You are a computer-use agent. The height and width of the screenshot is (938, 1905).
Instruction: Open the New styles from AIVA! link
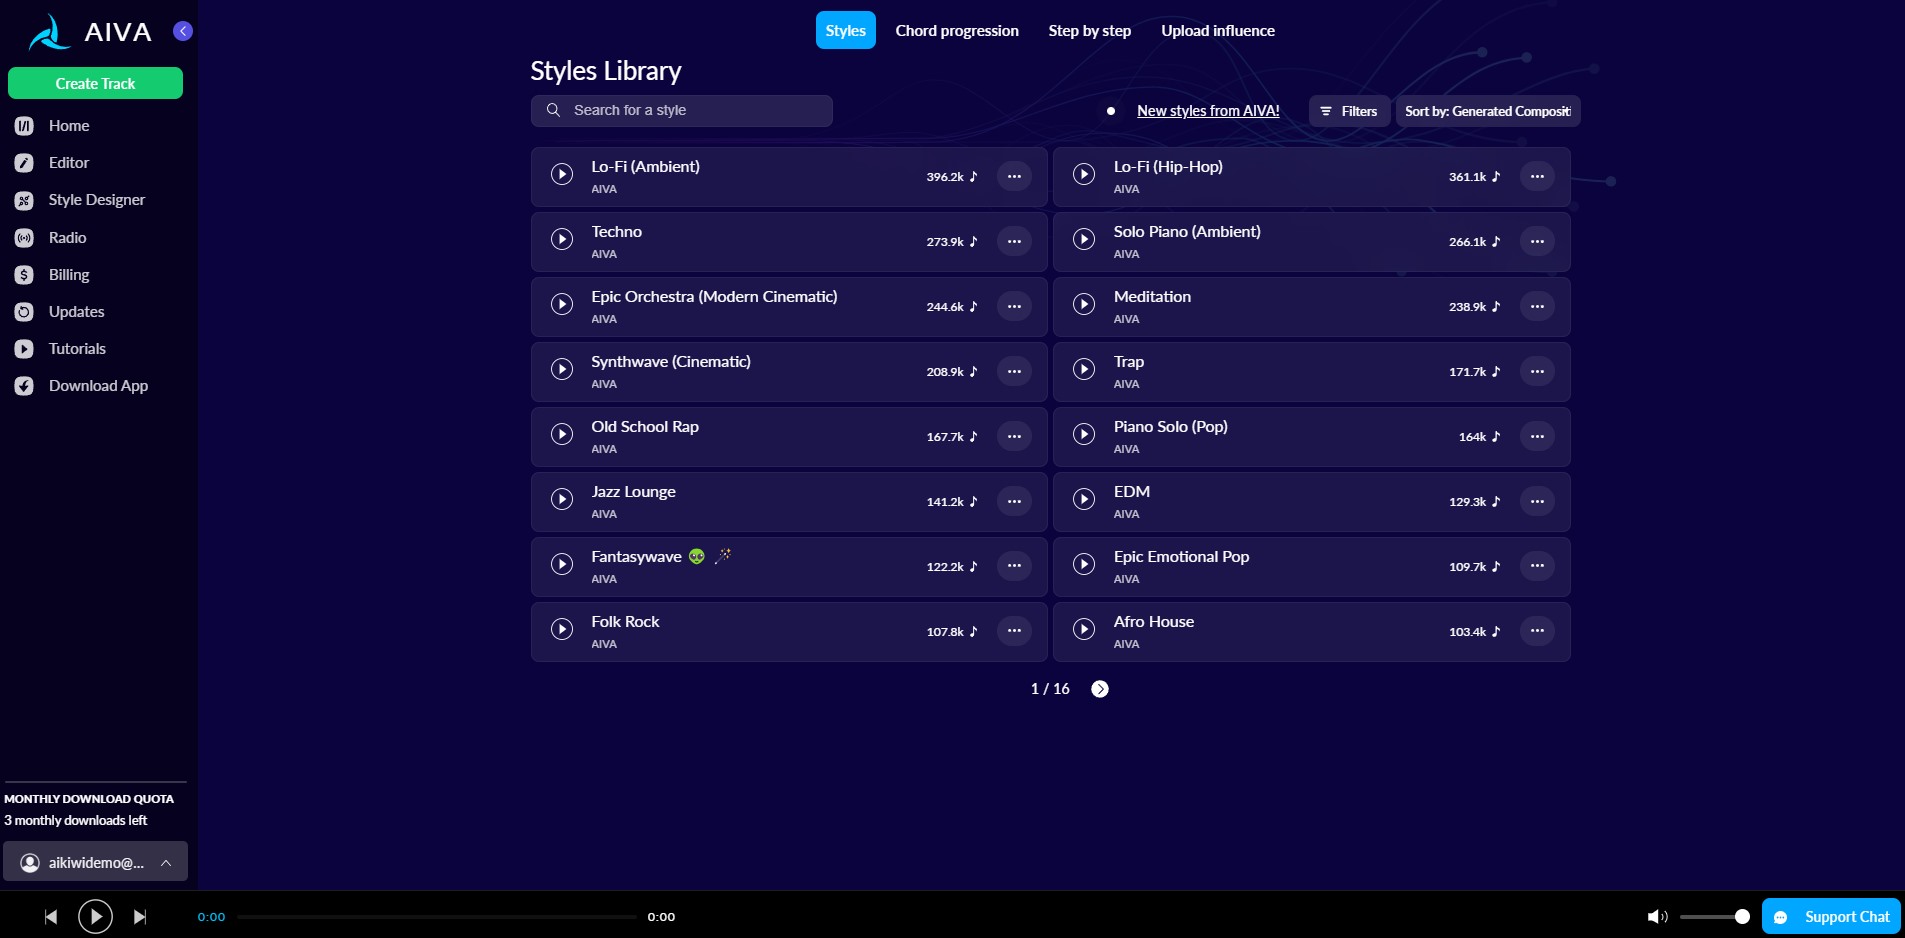tap(1208, 111)
